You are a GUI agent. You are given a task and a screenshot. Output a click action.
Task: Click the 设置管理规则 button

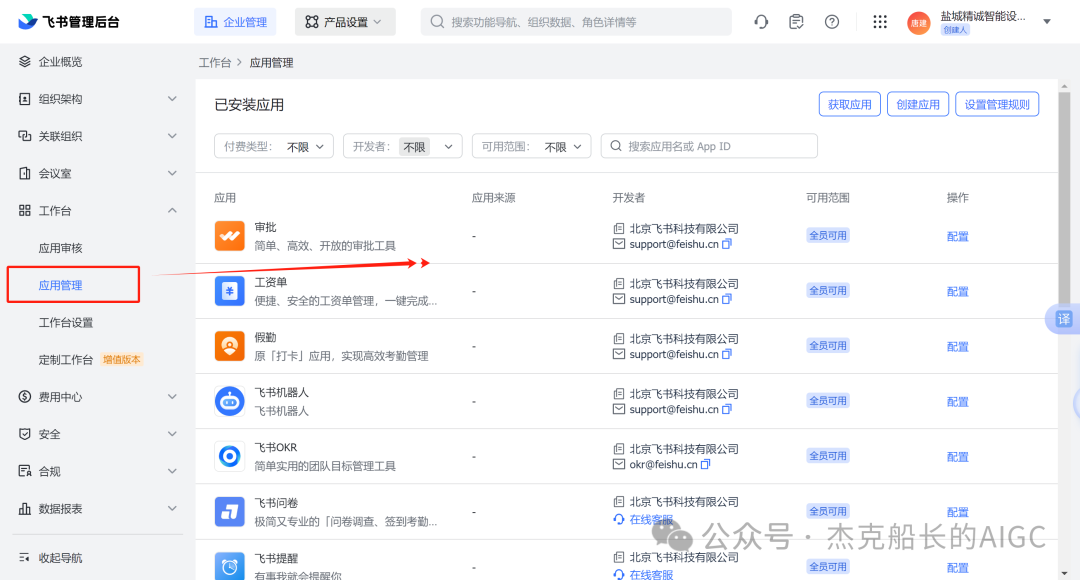(997, 104)
